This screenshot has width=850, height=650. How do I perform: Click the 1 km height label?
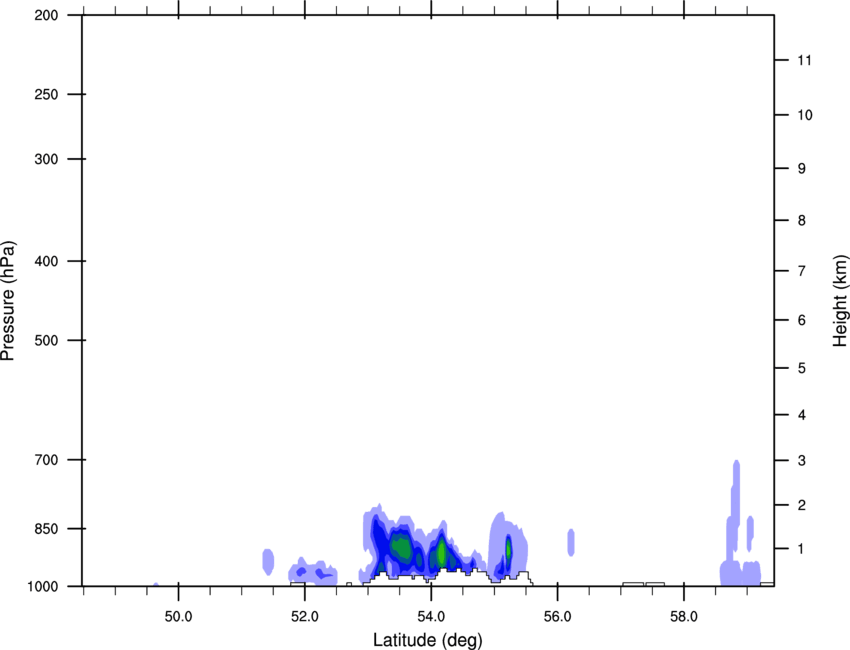(x=802, y=549)
